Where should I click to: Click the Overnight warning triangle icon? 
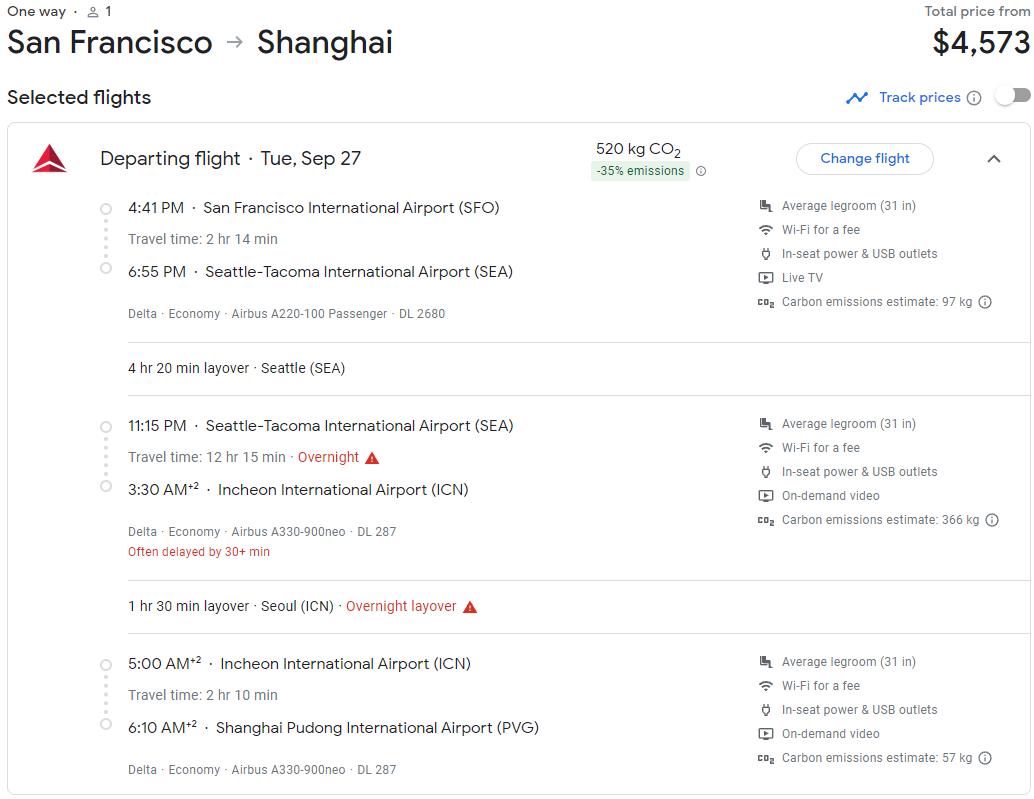click(372, 458)
